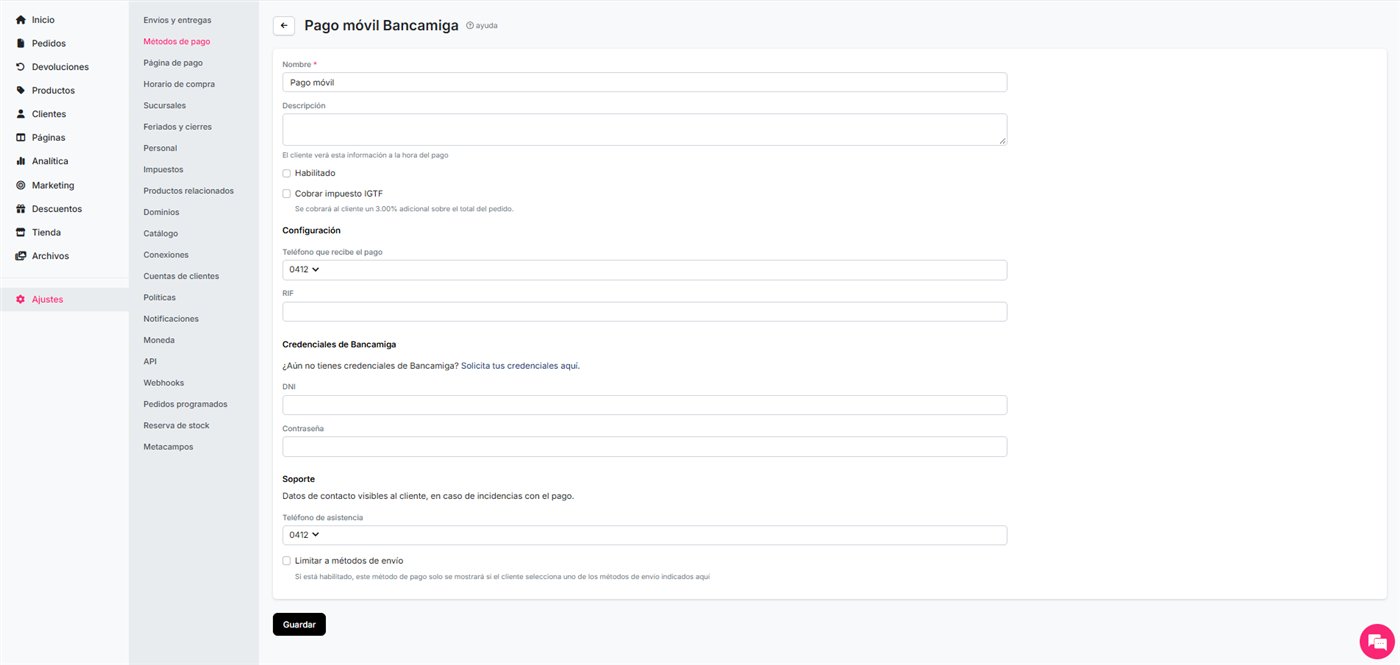Viewport: 1400px width, 665px height.
Task: Select Metacampos in settings menu
Action: click(169, 447)
